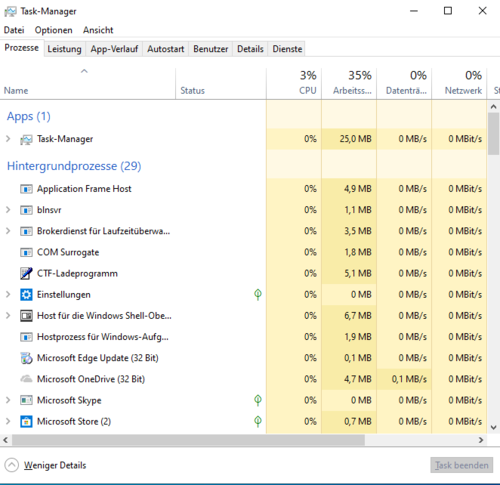Expand the Brokerdienst für Laufzeitüberwachung entry
This screenshot has width=500, height=485.
point(8,231)
